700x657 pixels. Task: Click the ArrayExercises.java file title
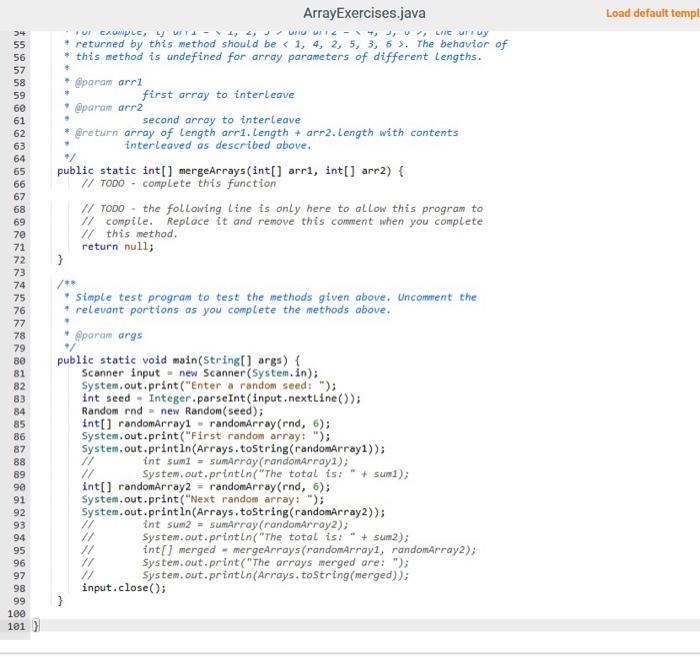click(x=364, y=13)
